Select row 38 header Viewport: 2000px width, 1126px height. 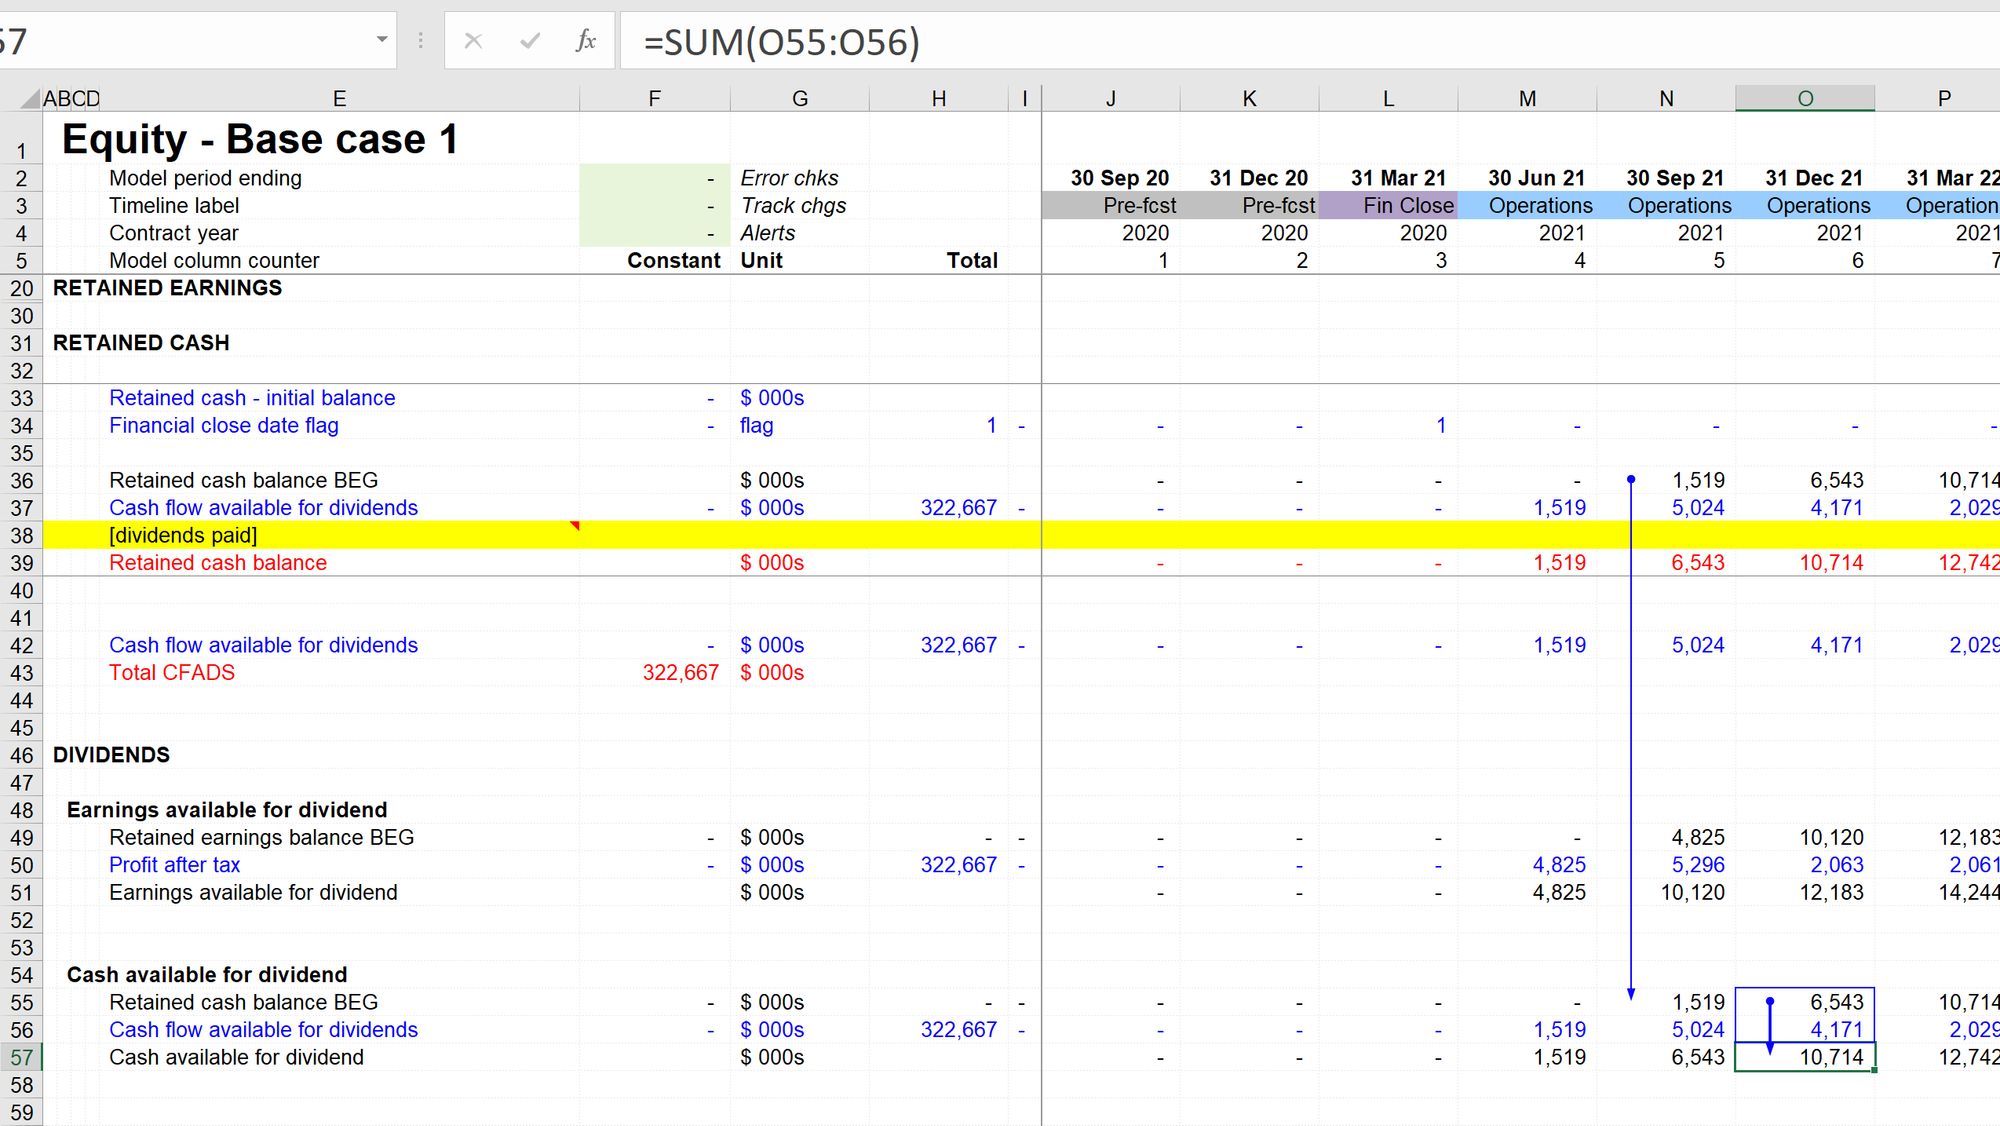pyautogui.click(x=21, y=536)
